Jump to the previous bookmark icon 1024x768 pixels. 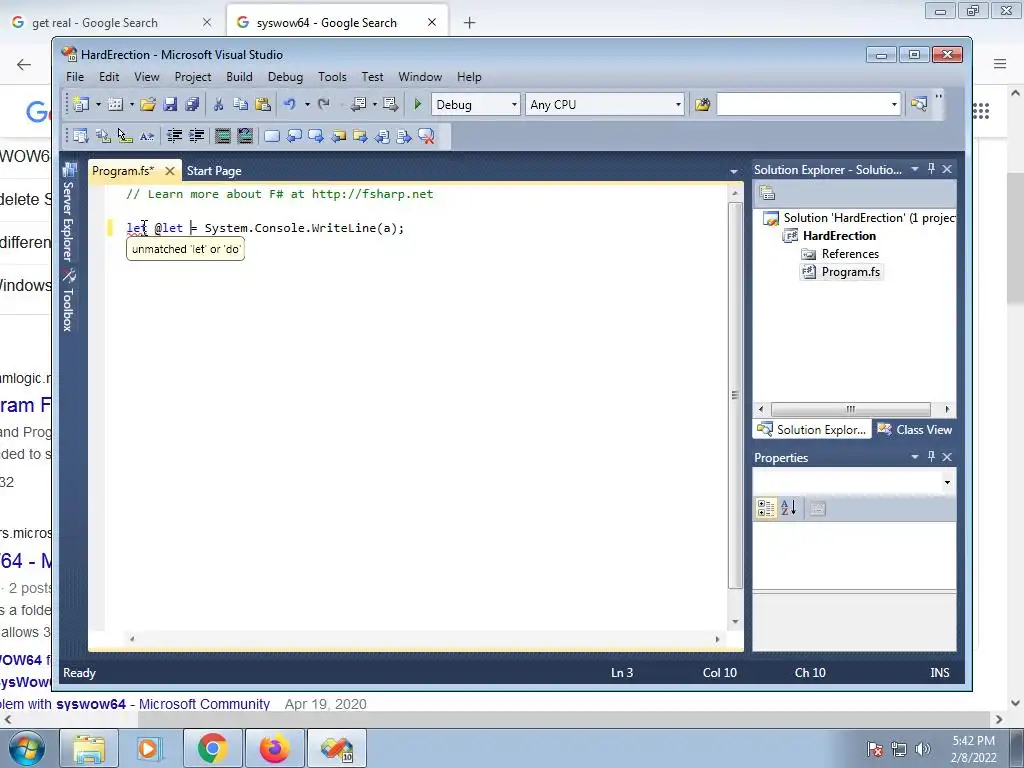pos(295,136)
